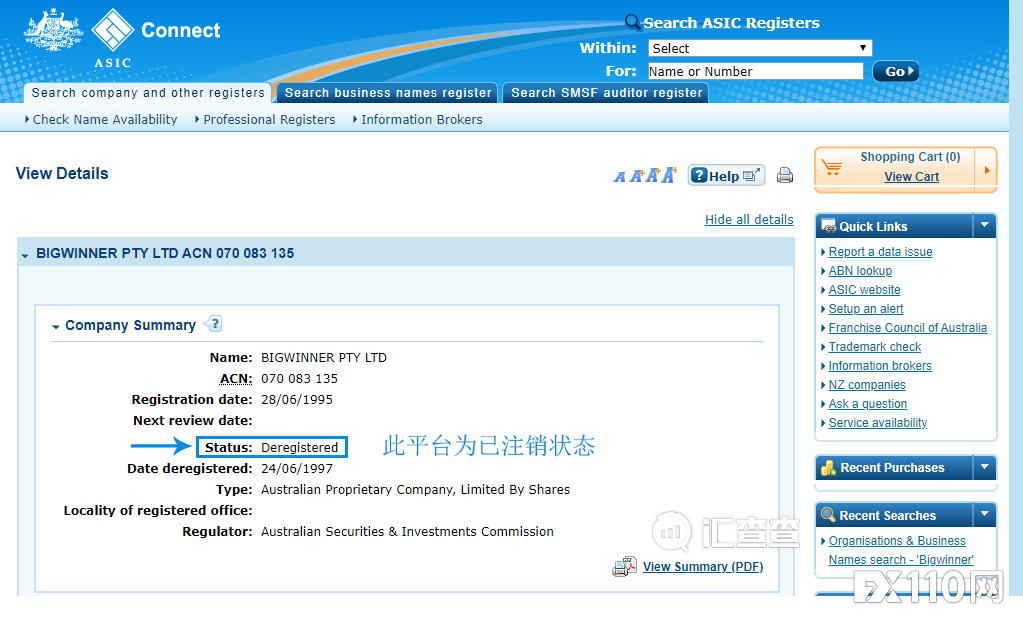Collapse the BIGWINNER PTY LTD panel
This screenshot has width=1023, height=617.
(x=25, y=255)
